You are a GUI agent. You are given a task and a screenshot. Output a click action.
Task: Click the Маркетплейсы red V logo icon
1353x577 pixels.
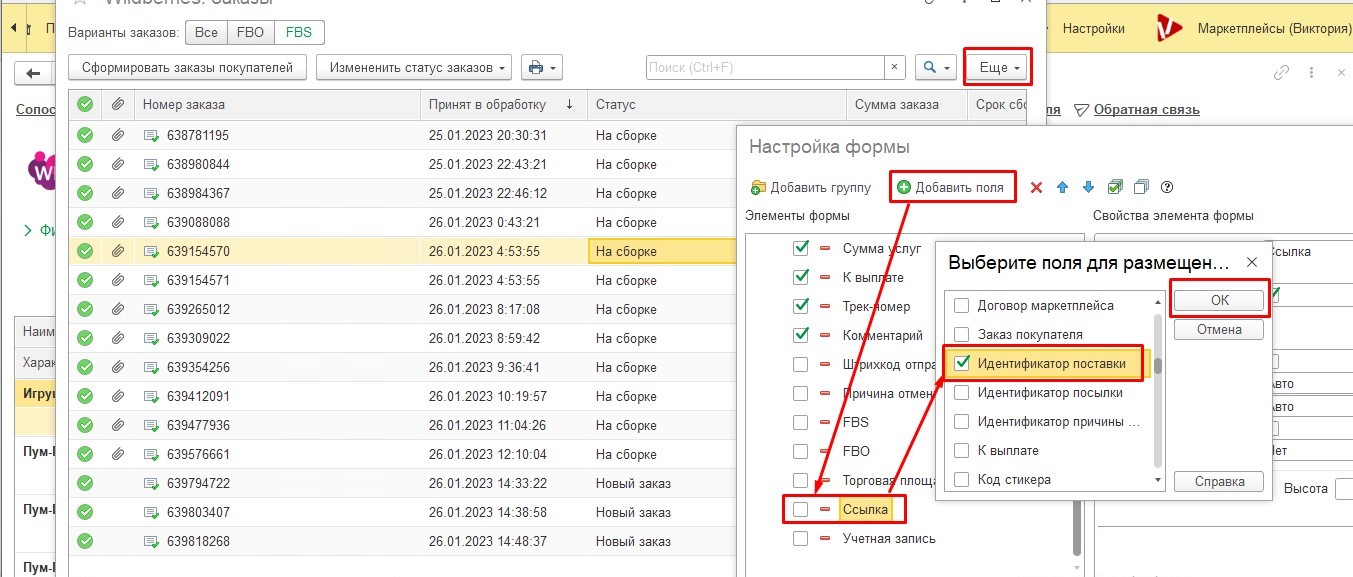tap(1168, 29)
